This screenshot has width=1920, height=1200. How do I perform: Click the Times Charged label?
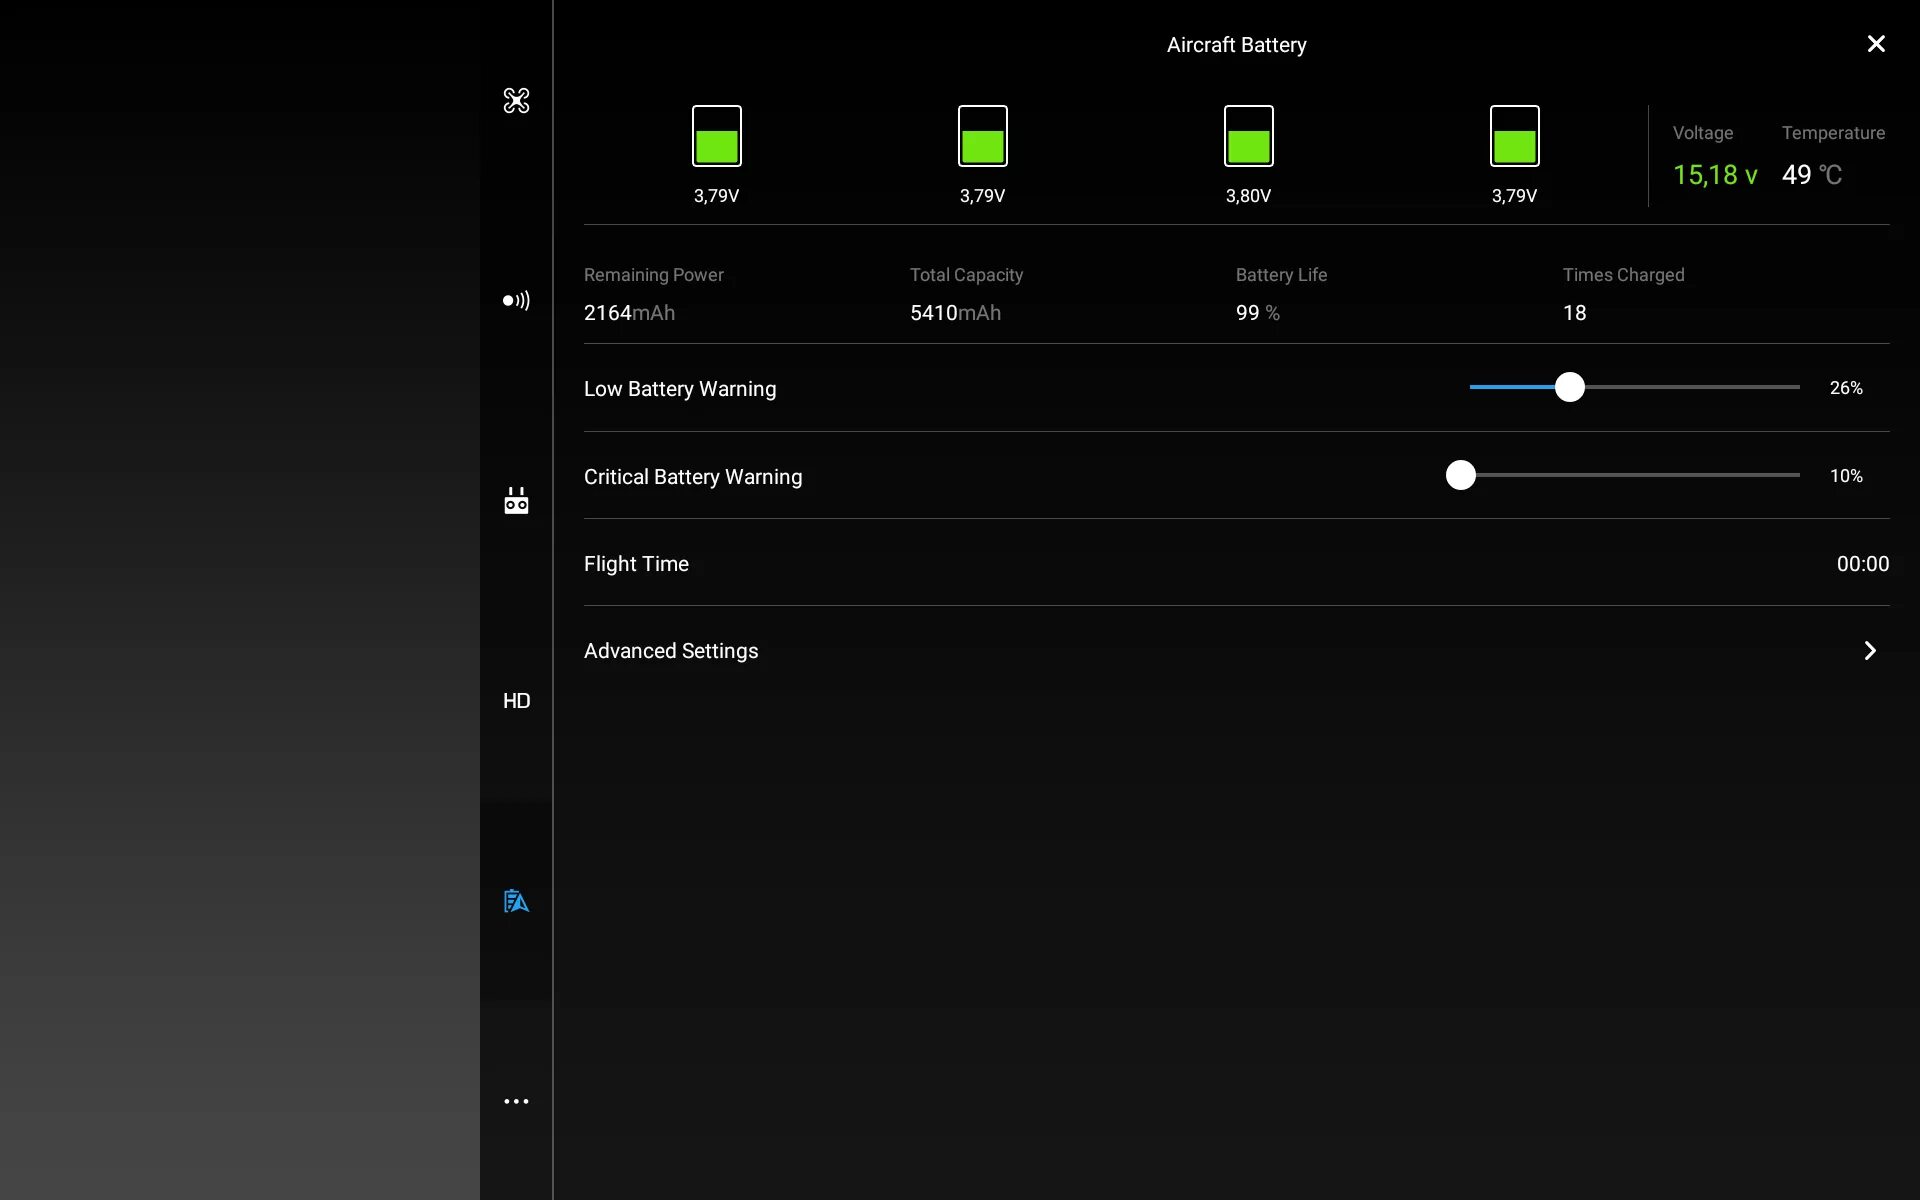1623,275
